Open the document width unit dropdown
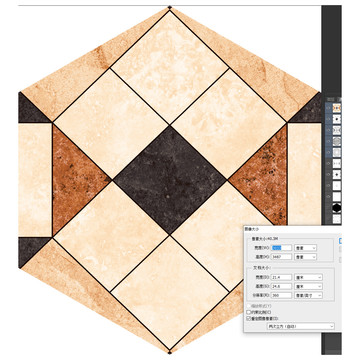Screen dimensions: 360x360 click(308, 277)
